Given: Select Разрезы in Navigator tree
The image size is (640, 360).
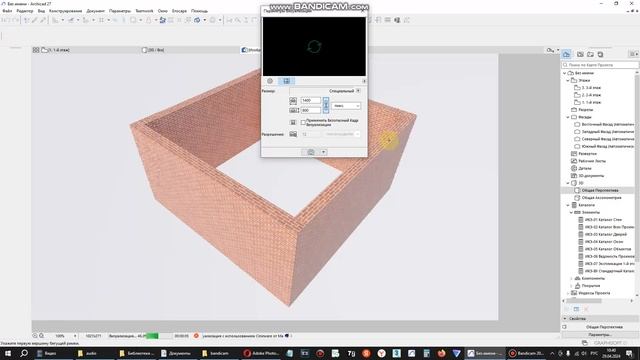Looking at the screenshot, I should coord(582,110).
